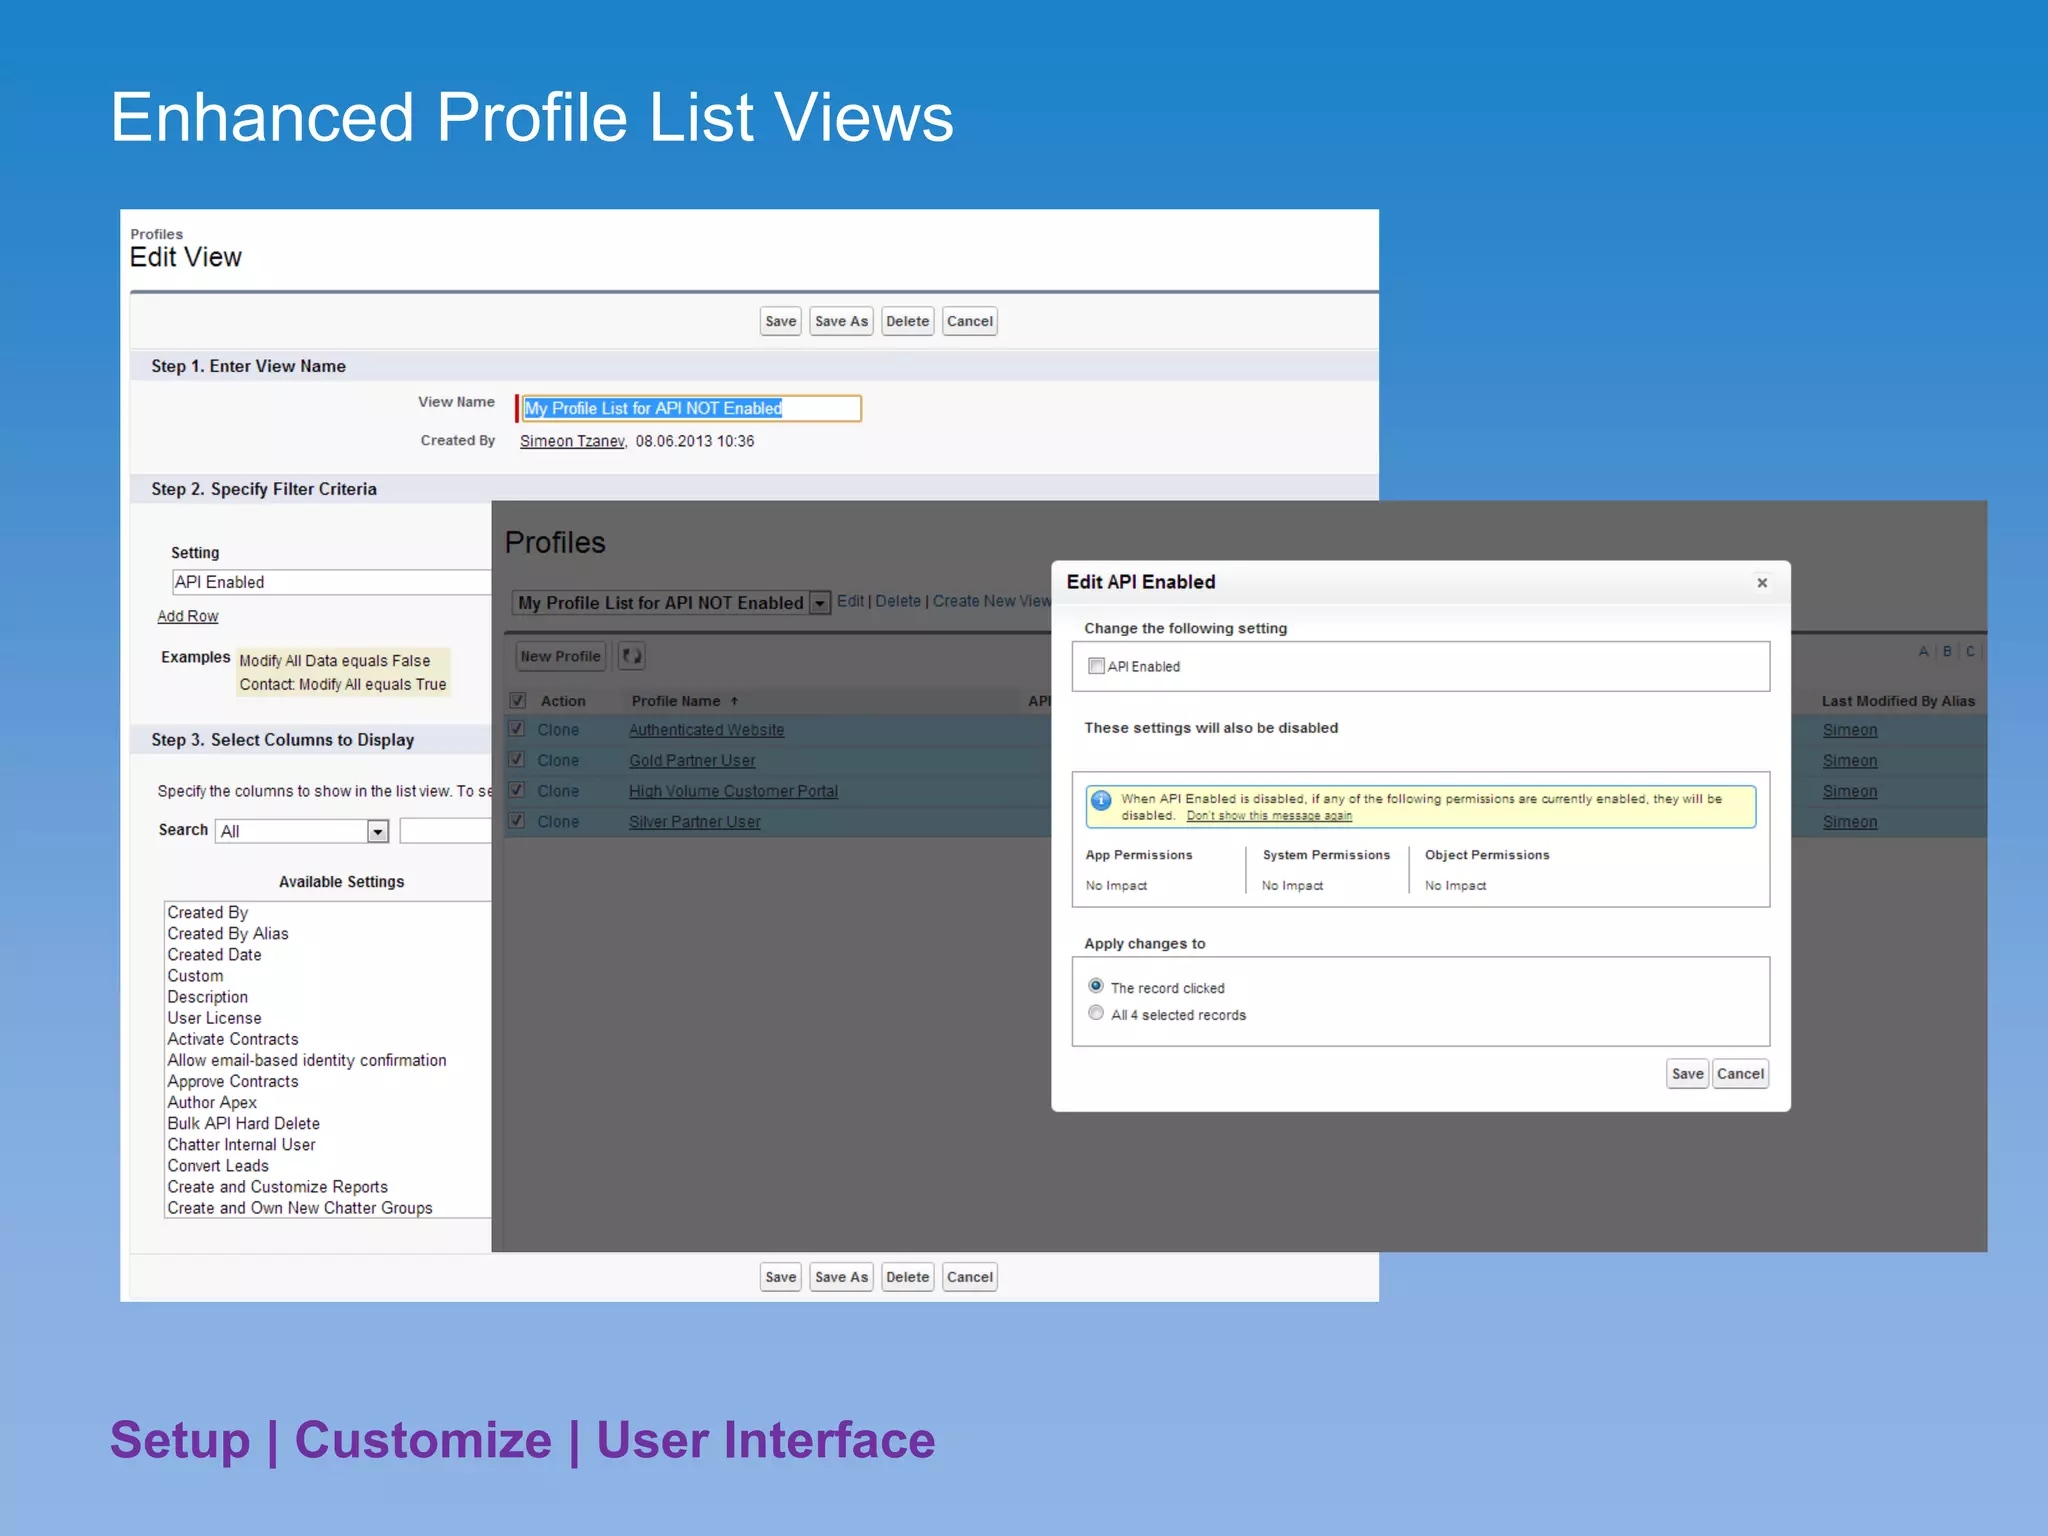Click the bottom Save As button
This screenshot has height=1536, width=2048.
click(x=841, y=1277)
